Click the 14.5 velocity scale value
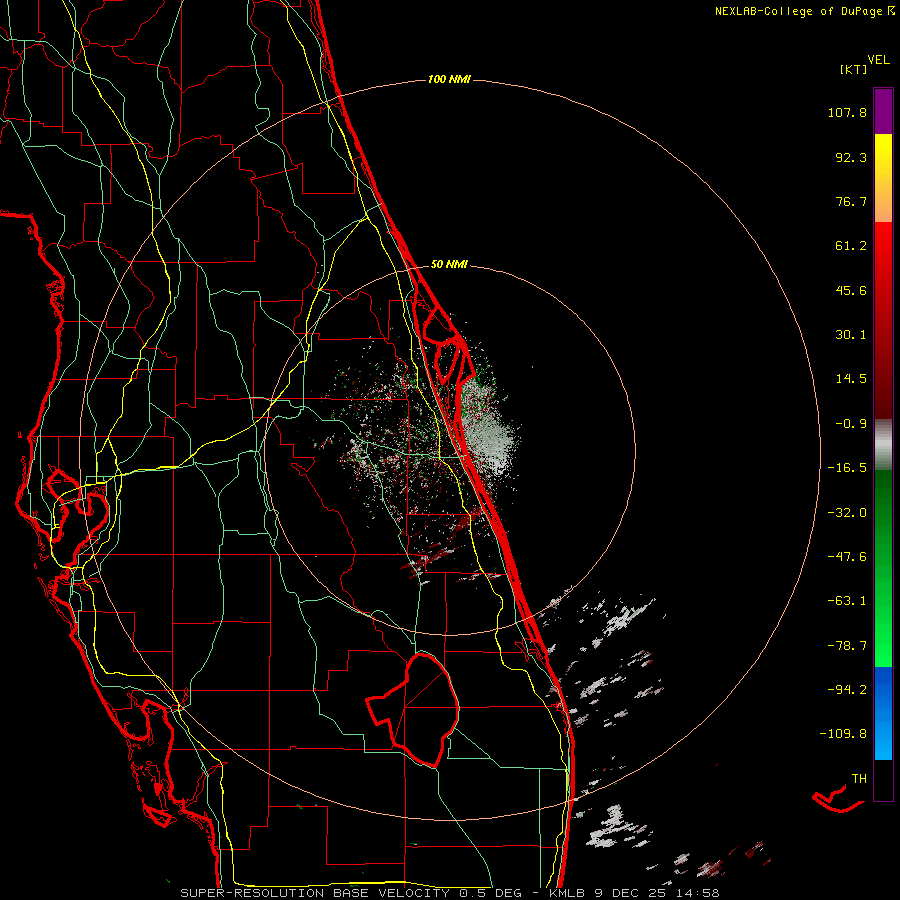The image size is (900, 900). (851, 379)
